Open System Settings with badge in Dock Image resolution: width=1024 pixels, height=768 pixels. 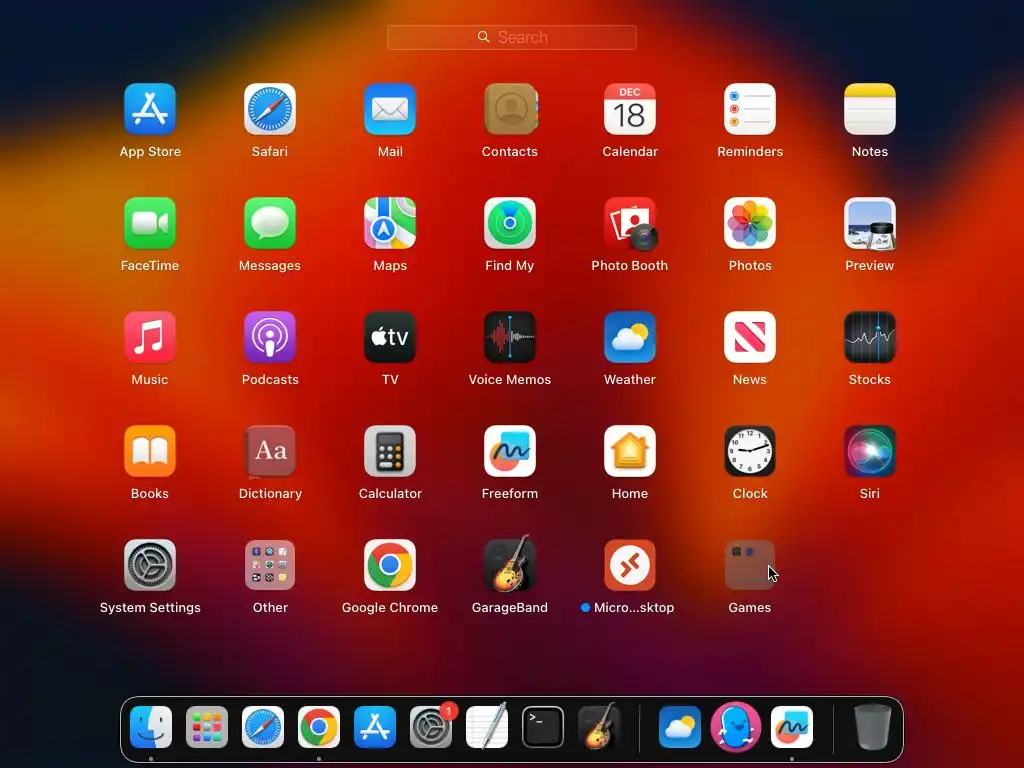point(431,727)
